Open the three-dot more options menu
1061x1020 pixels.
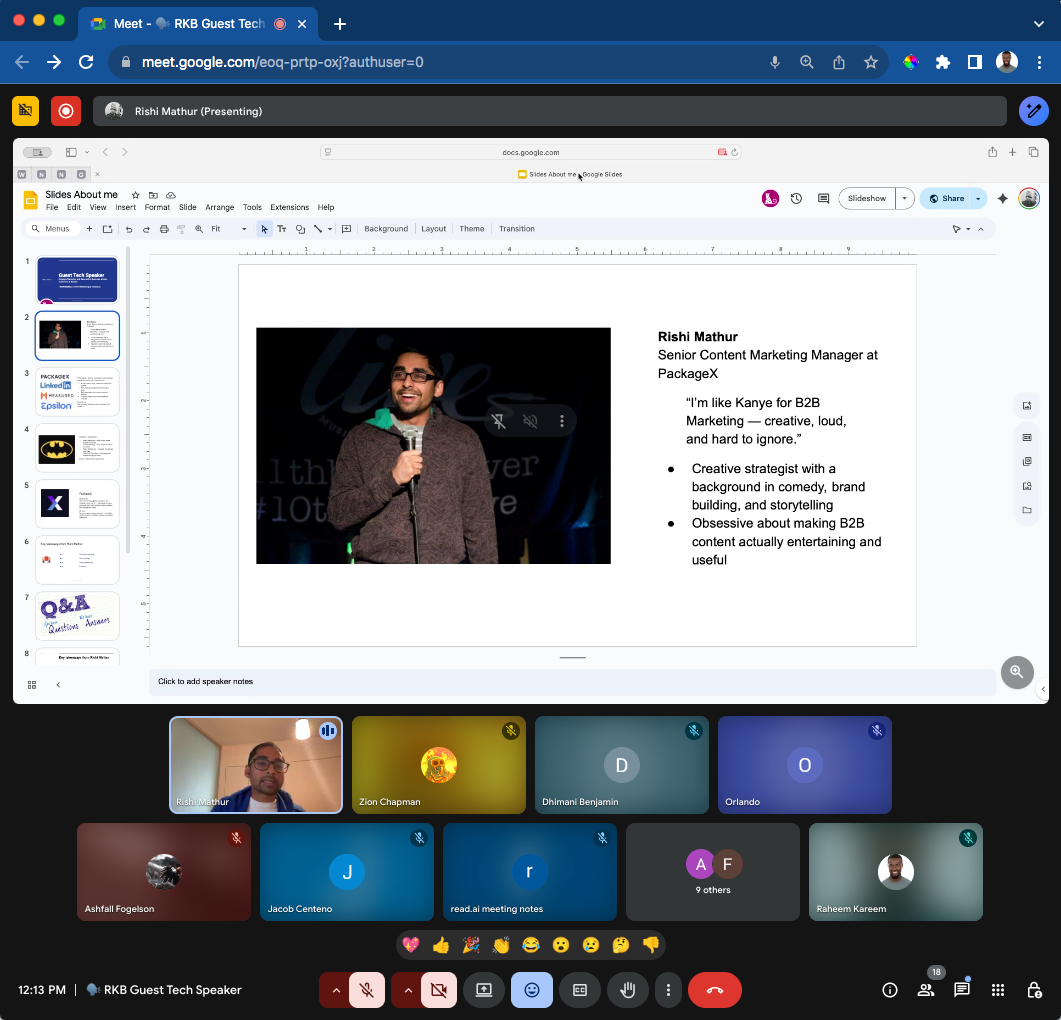(x=668, y=990)
